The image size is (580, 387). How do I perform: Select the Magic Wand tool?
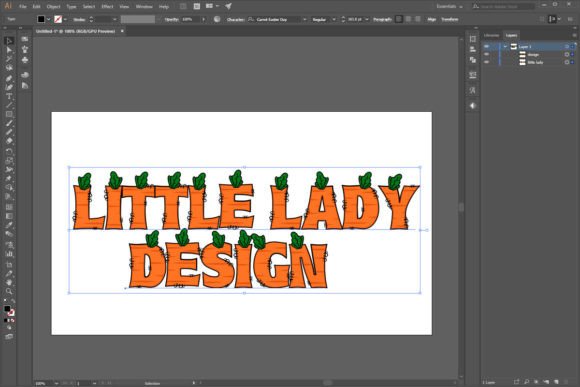point(9,59)
